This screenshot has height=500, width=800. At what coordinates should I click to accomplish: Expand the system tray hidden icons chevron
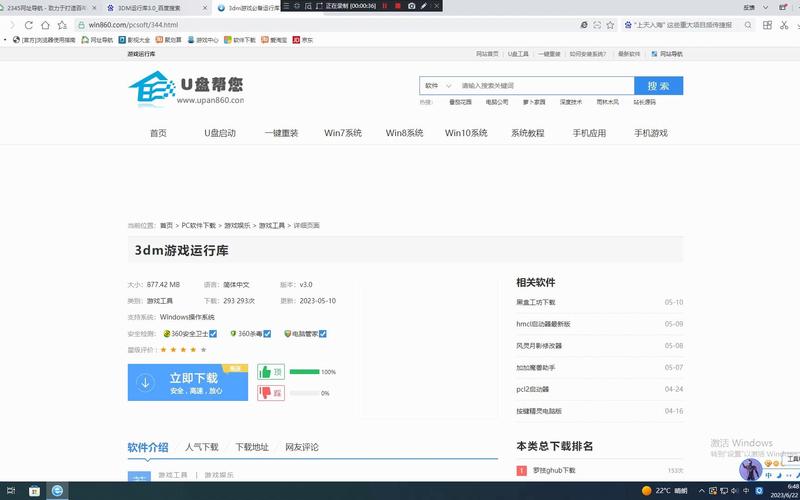coord(702,491)
